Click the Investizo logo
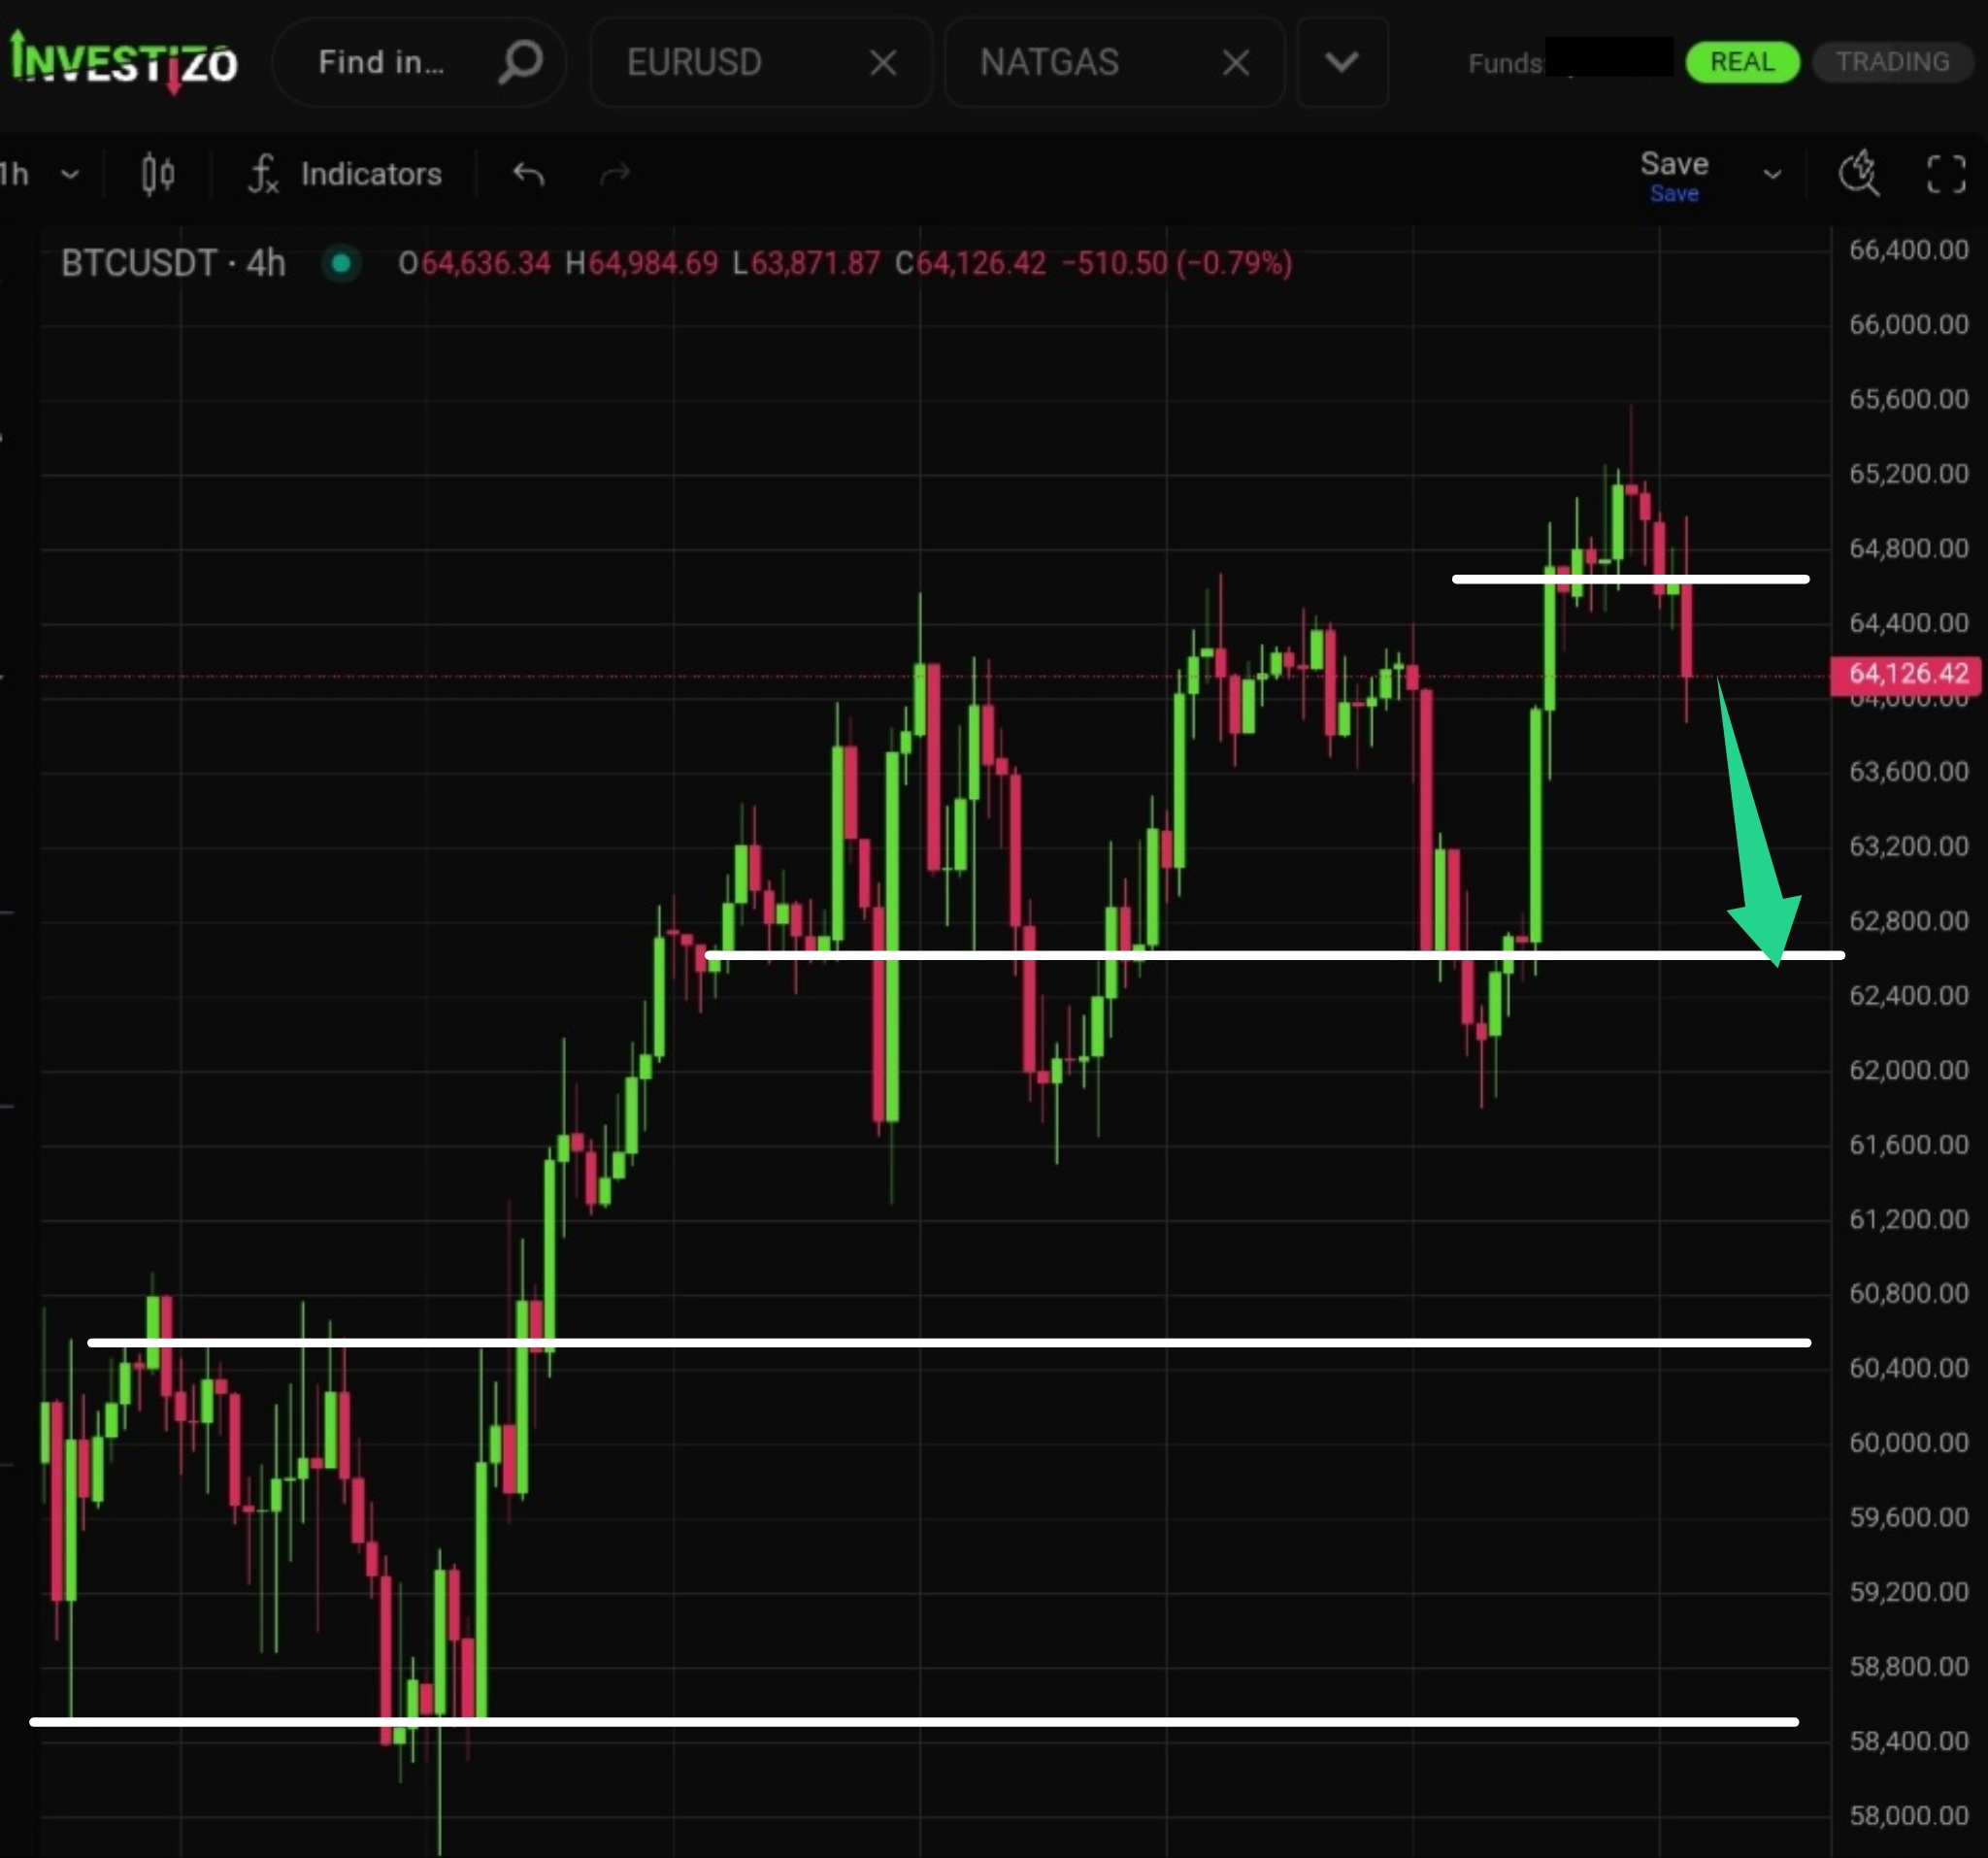 [x=124, y=62]
